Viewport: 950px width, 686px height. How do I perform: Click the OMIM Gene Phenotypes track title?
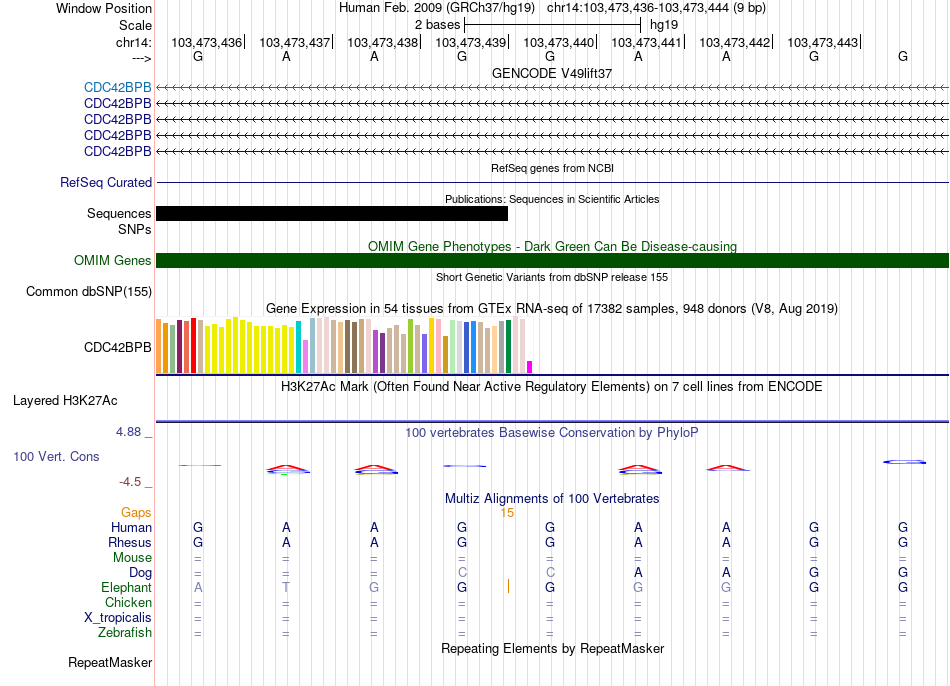553,246
